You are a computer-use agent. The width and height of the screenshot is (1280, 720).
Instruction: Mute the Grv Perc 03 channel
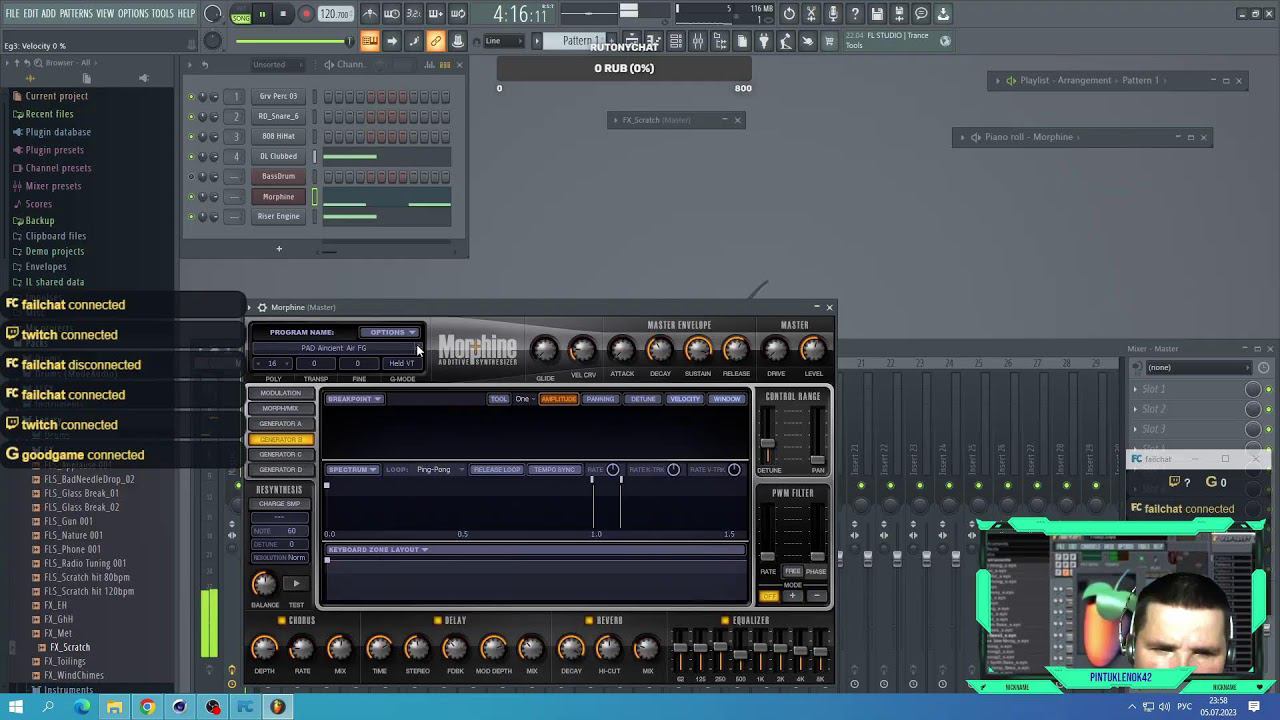(191, 97)
